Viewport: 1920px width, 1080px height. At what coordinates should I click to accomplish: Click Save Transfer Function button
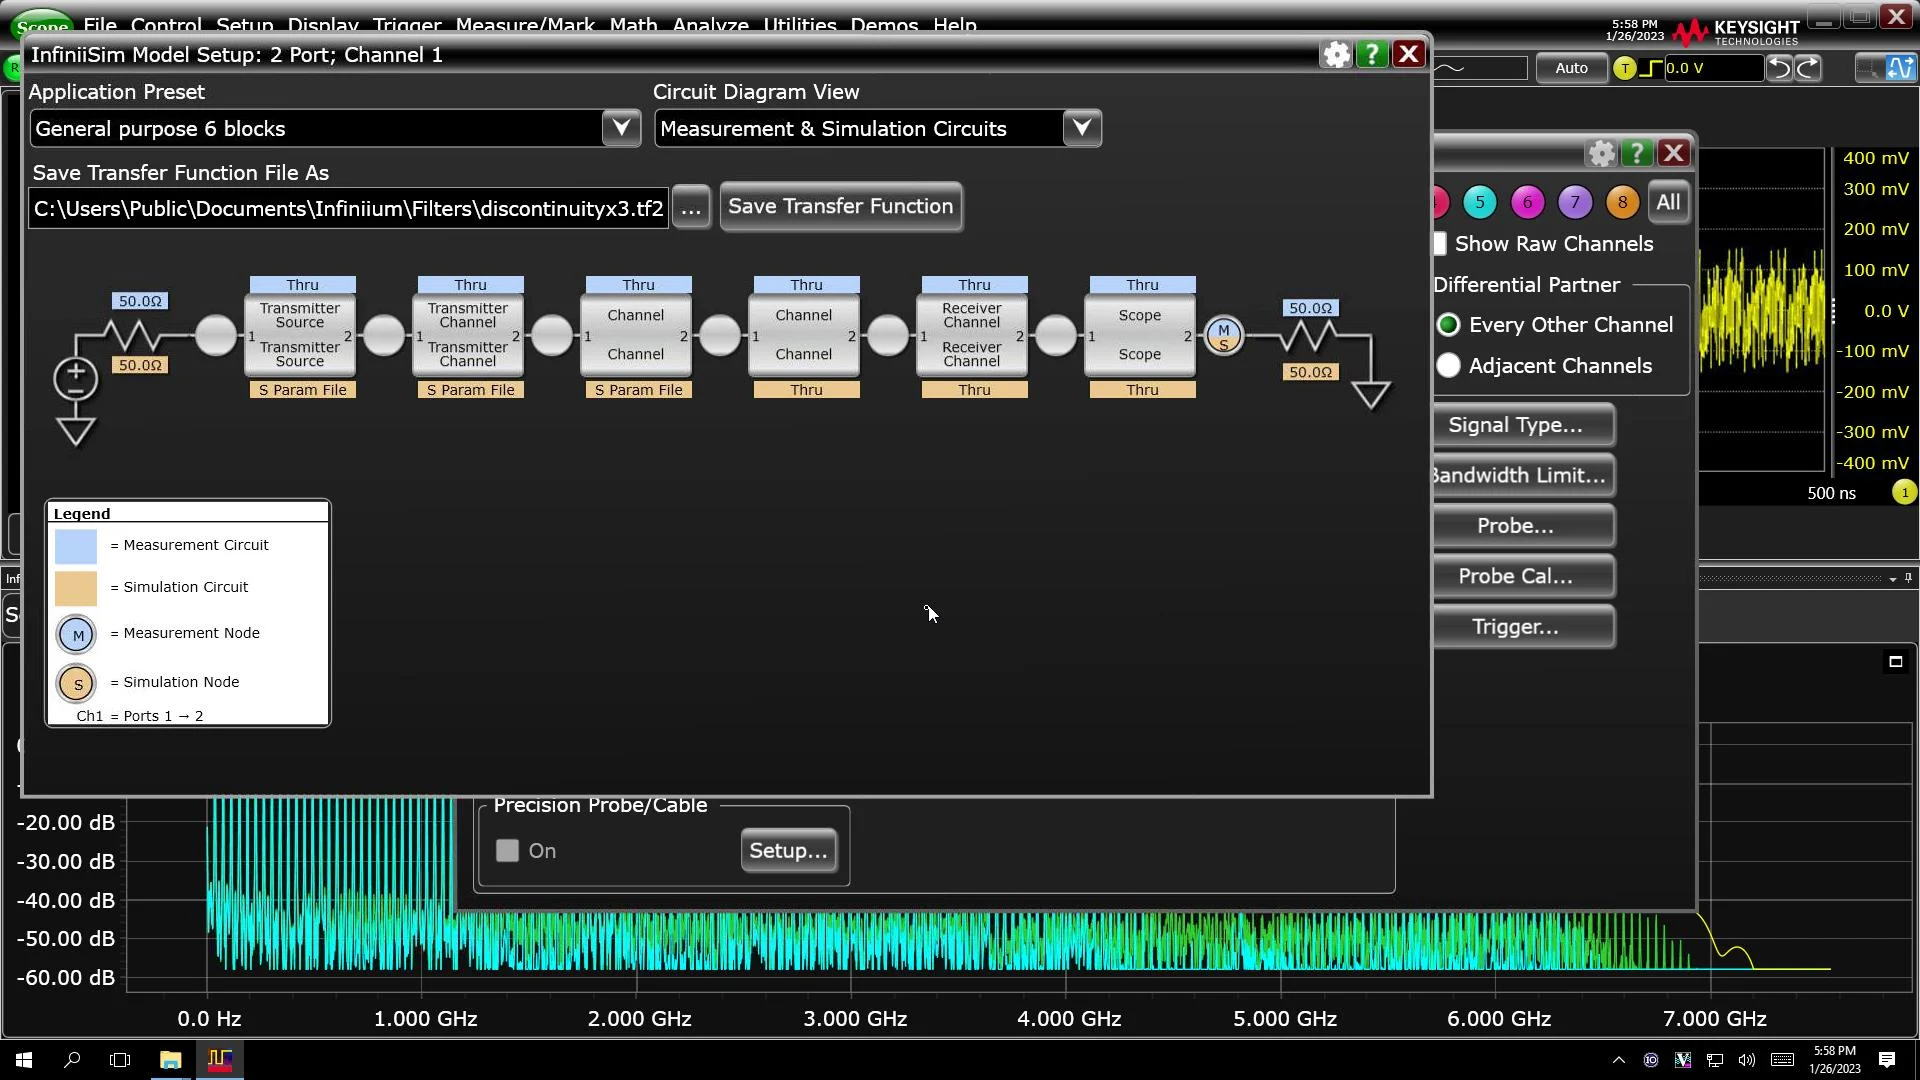click(x=841, y=207)
